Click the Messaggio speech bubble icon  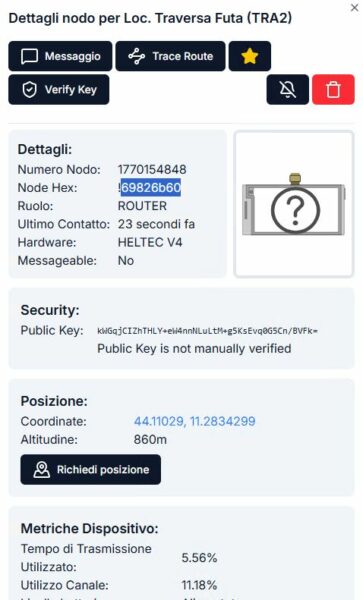click(x=29, y=56)
